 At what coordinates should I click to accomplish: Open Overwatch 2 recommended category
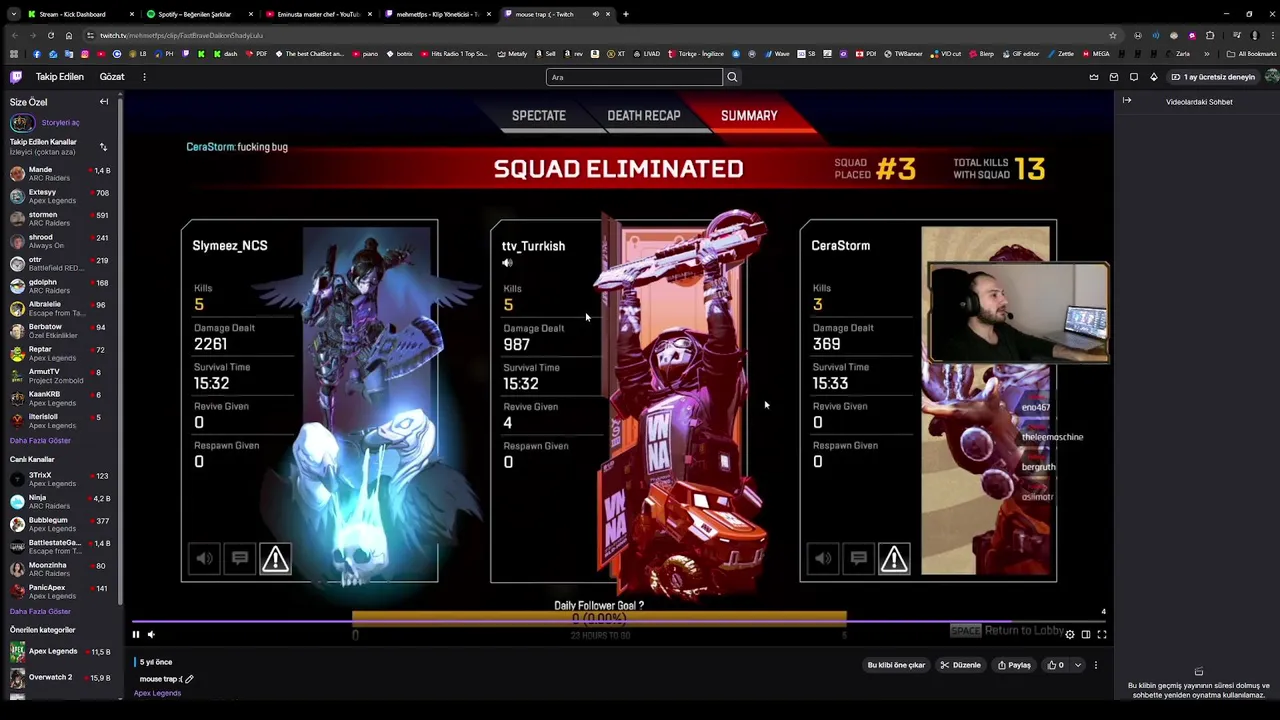(x=60, y=678)
